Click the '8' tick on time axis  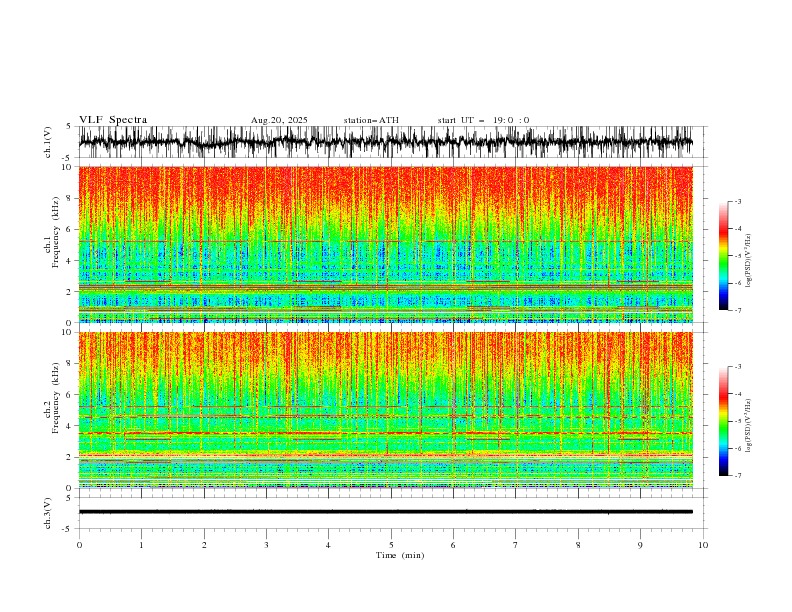(x=578, y=545)
